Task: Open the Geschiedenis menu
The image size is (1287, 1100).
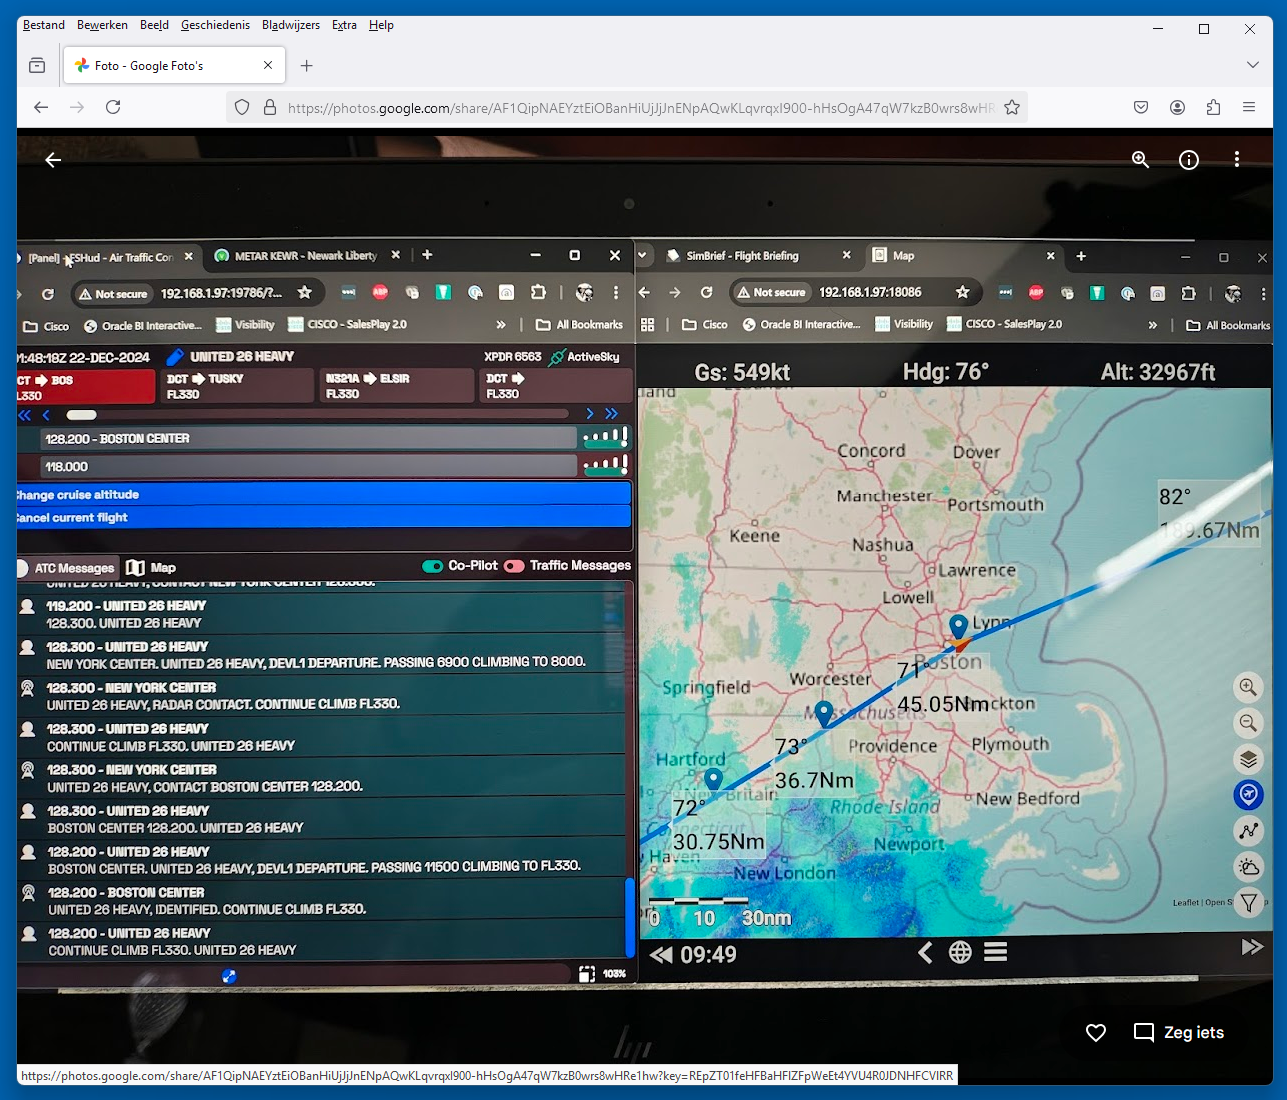Action: (x=215, y=25)
